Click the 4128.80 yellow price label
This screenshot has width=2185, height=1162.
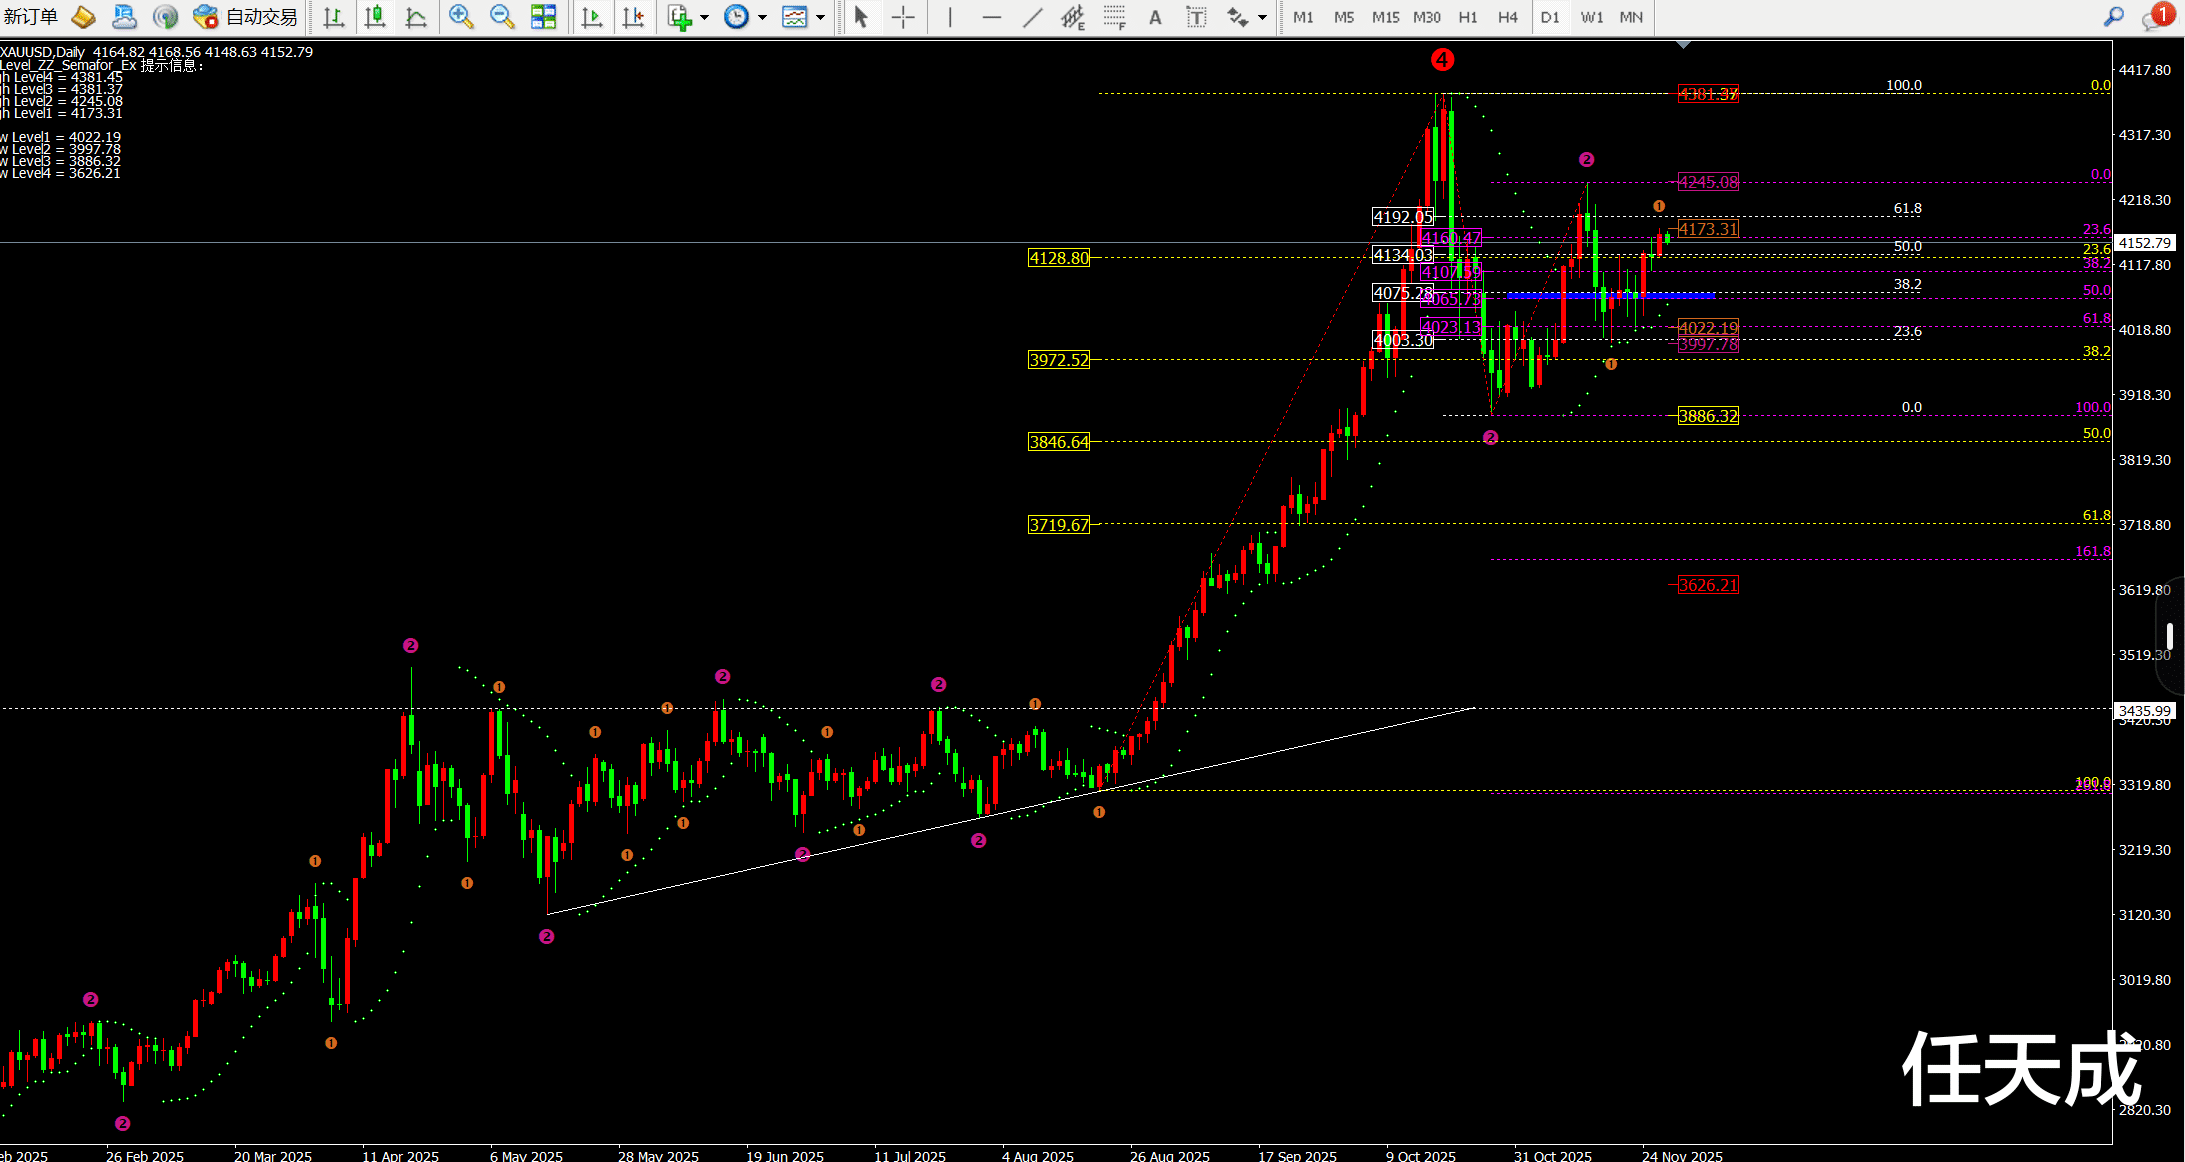click(1059, 258)
